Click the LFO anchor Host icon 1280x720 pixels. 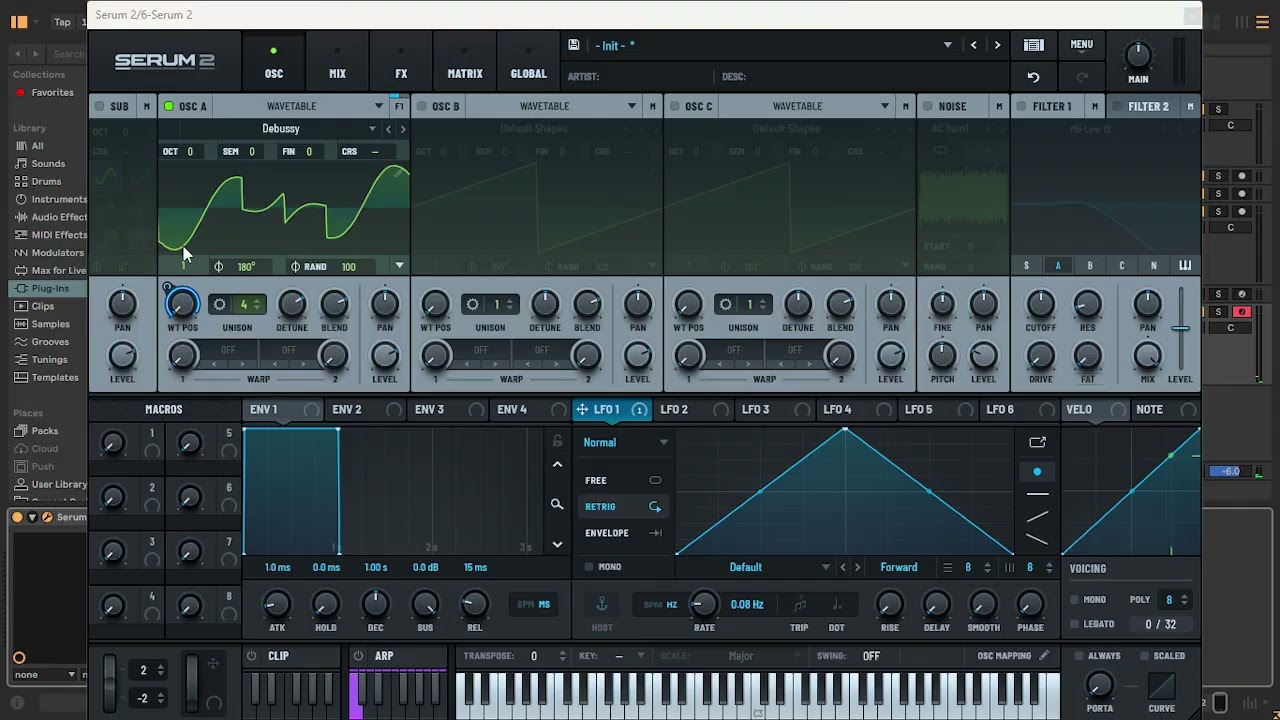tap(602, 604)
